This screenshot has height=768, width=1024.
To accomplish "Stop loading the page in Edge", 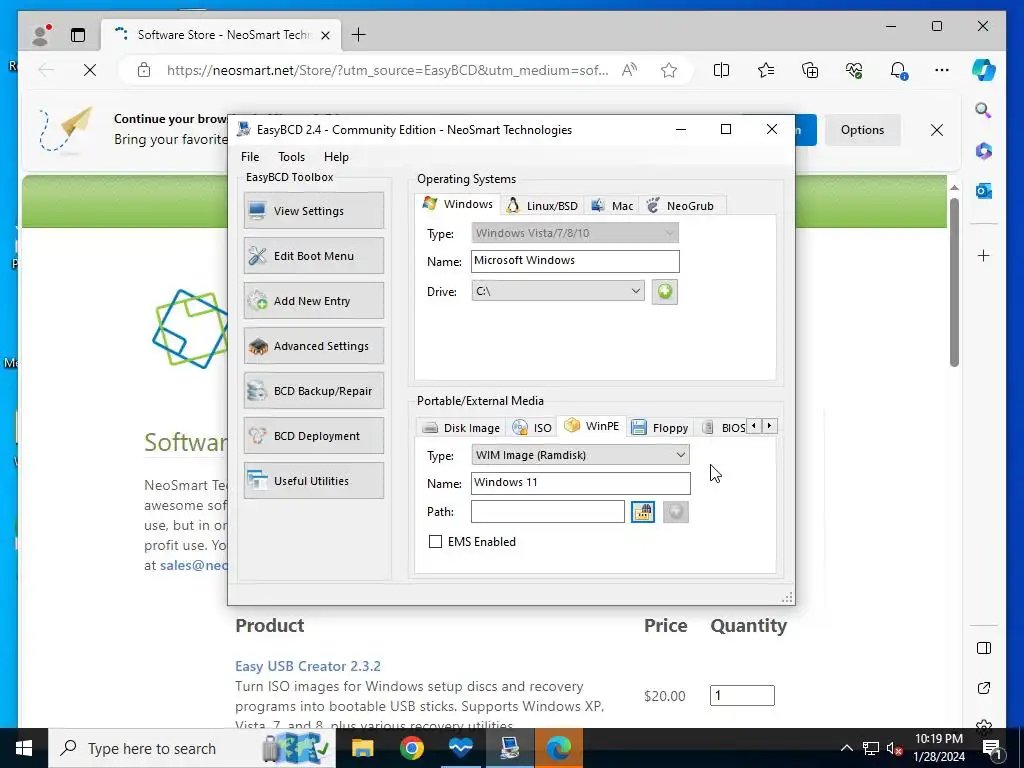I will (90, 70).
